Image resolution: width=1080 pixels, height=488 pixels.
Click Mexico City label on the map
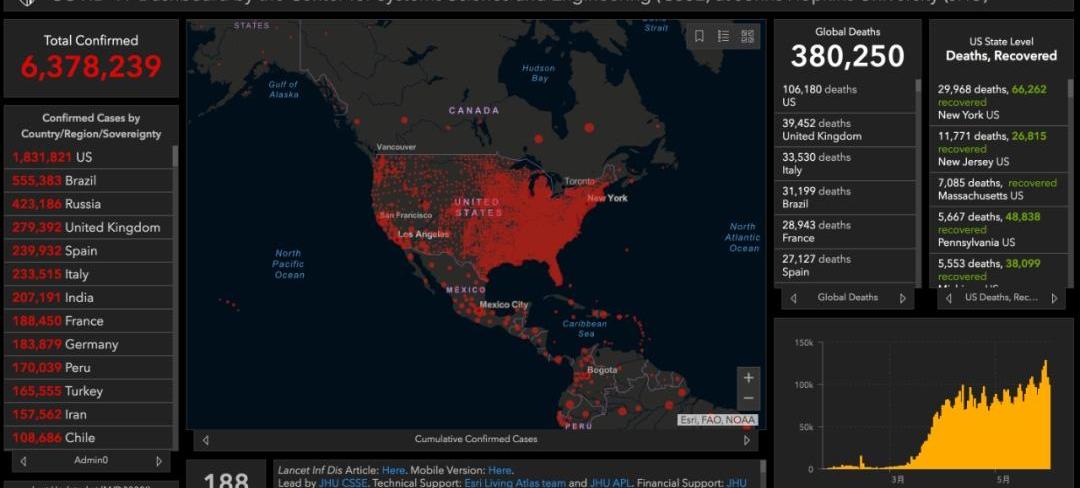(x=503, y=304)
